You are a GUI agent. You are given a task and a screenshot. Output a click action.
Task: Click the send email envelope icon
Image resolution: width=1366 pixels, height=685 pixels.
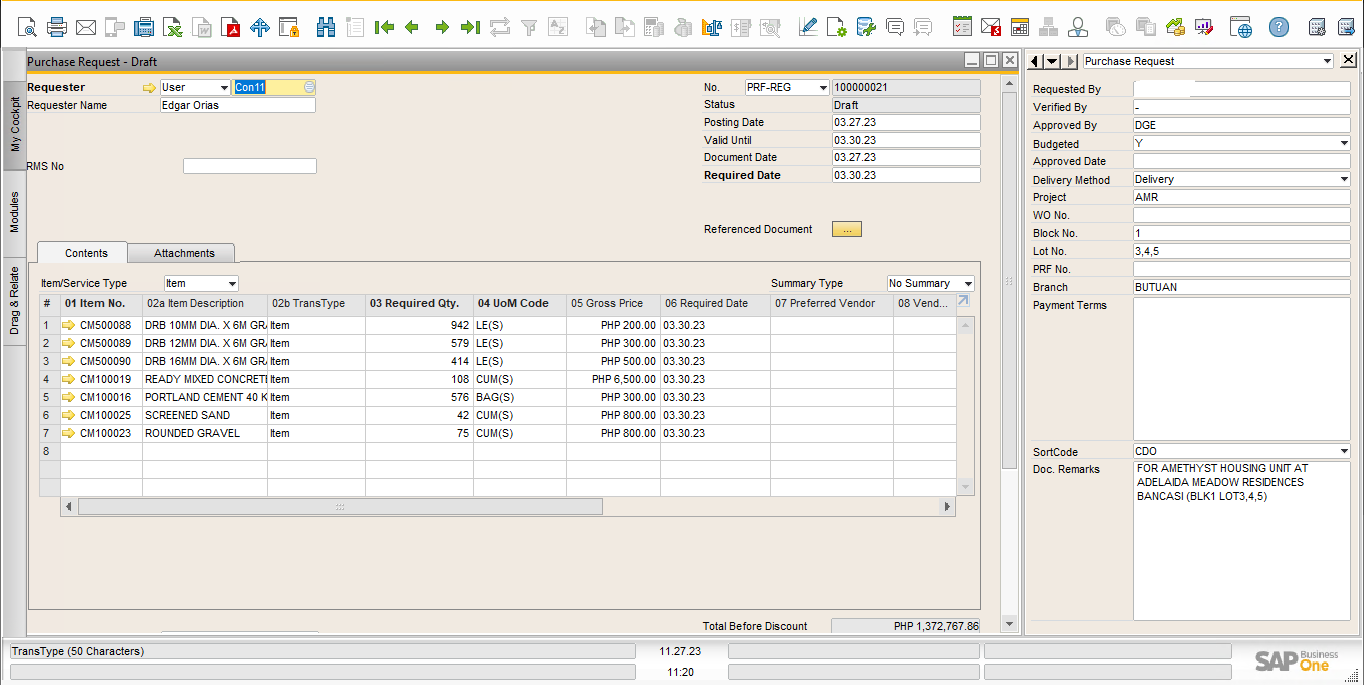[86, 27]
